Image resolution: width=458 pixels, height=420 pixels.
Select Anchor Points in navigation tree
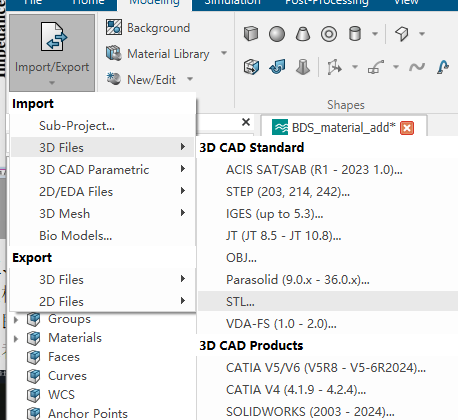[88, 413]
